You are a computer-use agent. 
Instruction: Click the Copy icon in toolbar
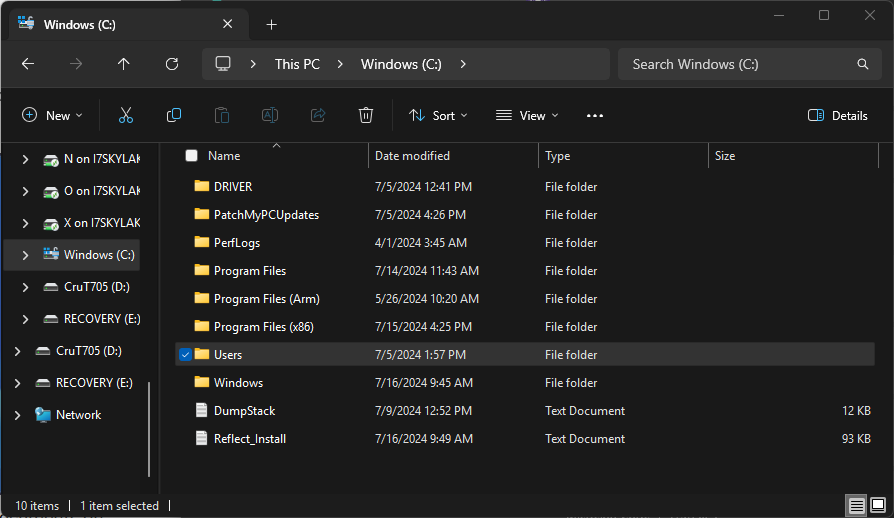pyautogui.click(x=174, y=116)
